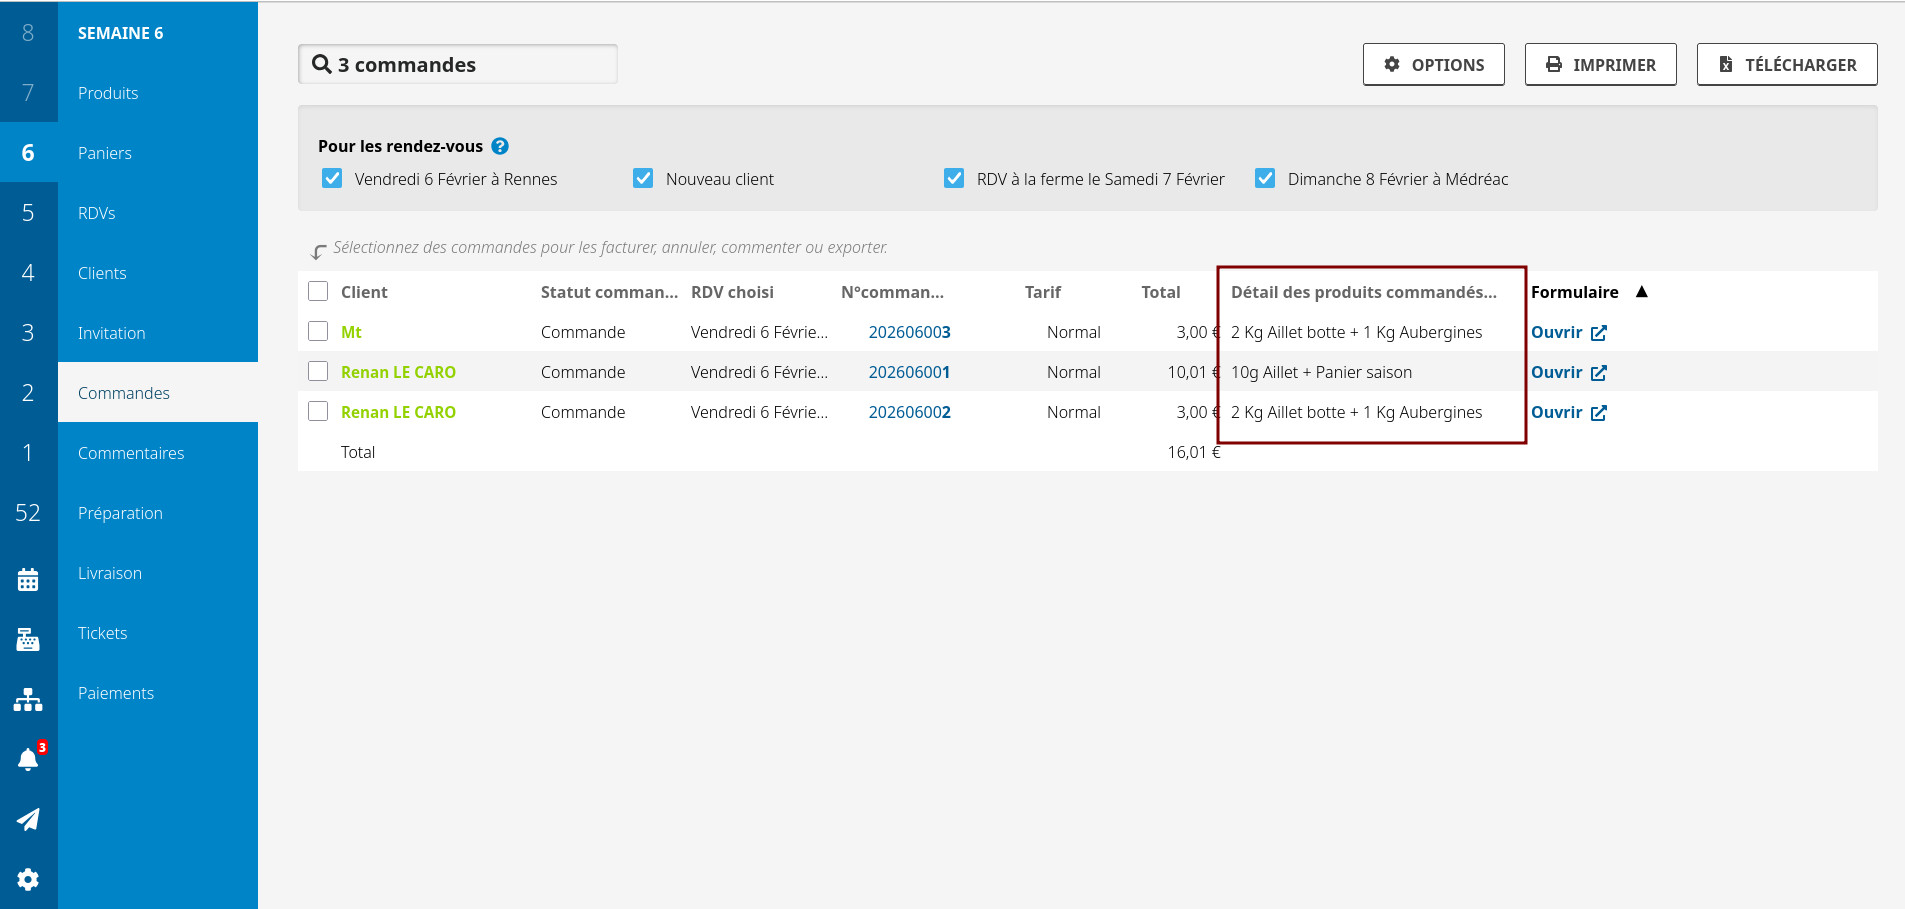Click the external link icon for order 202606001
This screenshot has width=1905, height=909.
[1598, 373]
